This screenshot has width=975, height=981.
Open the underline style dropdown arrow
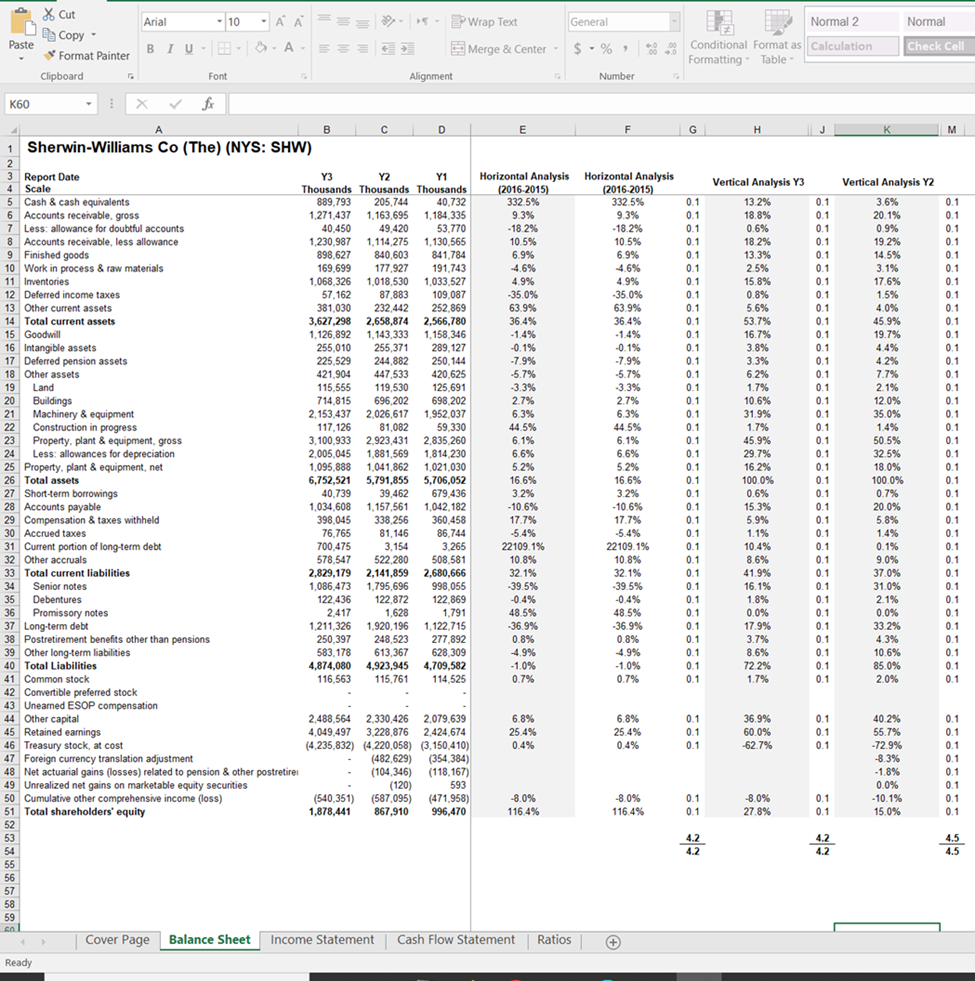click(x=203, y=49)
